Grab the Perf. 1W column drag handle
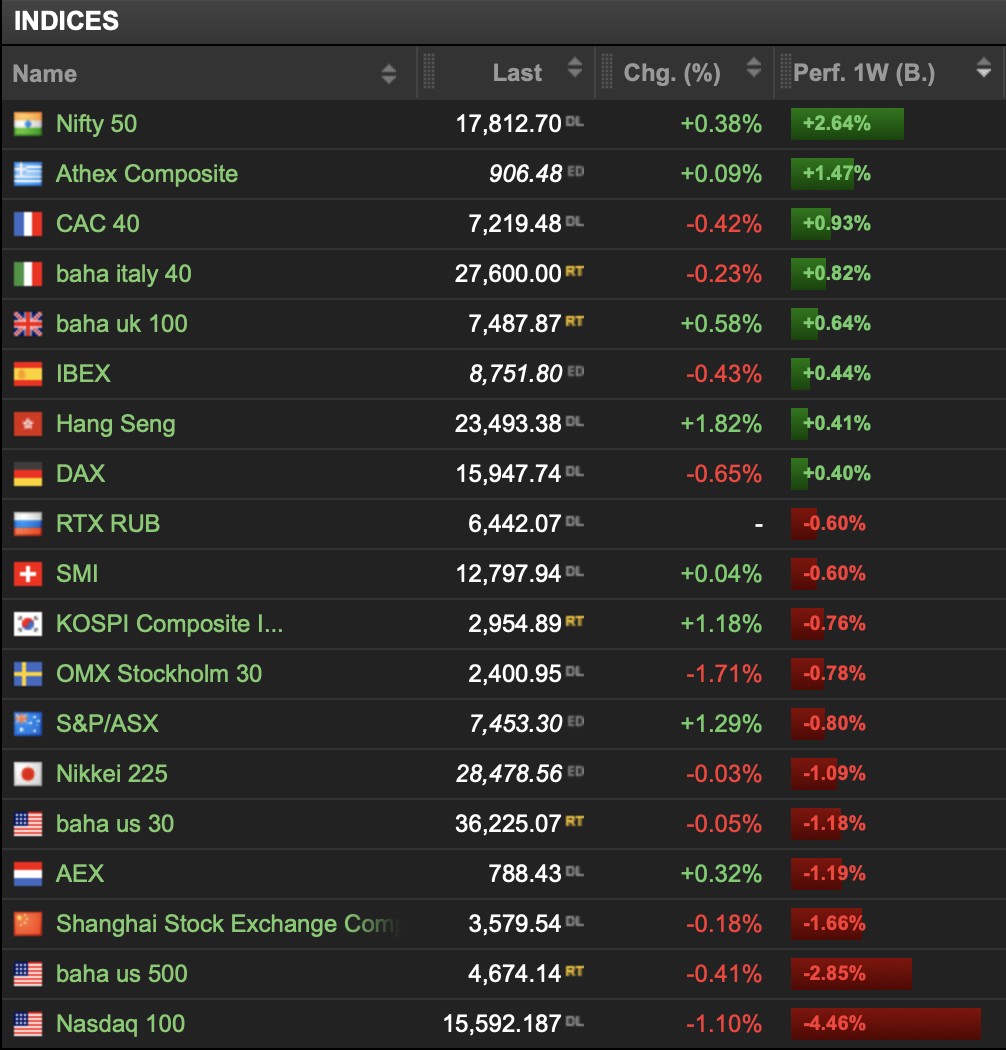This screenshot has width=1006, height=1050. 786,72
